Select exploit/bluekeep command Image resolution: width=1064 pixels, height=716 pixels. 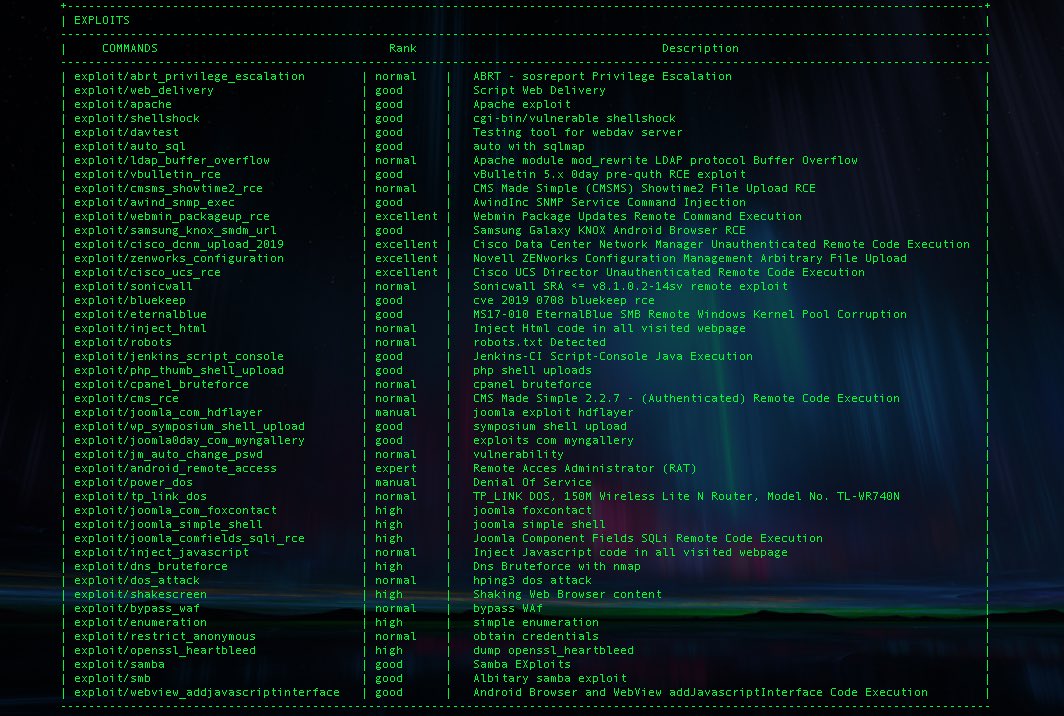(130, 301)
